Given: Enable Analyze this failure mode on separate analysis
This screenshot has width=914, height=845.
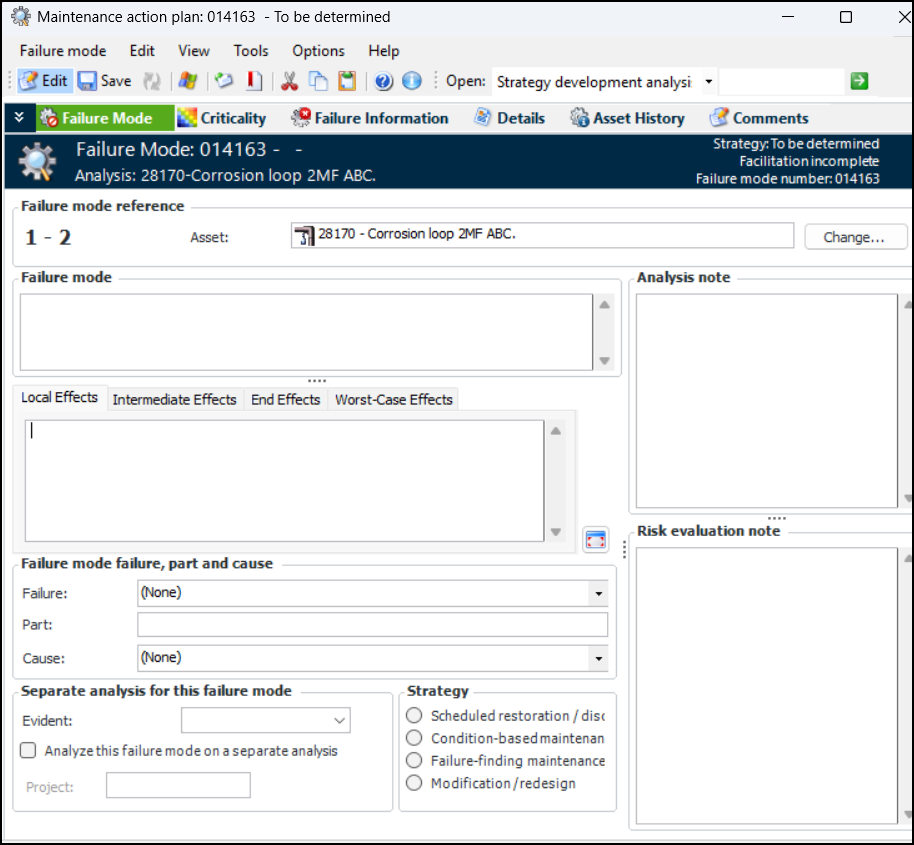Looking at the screenshot, I should click(x=28, y=750).
